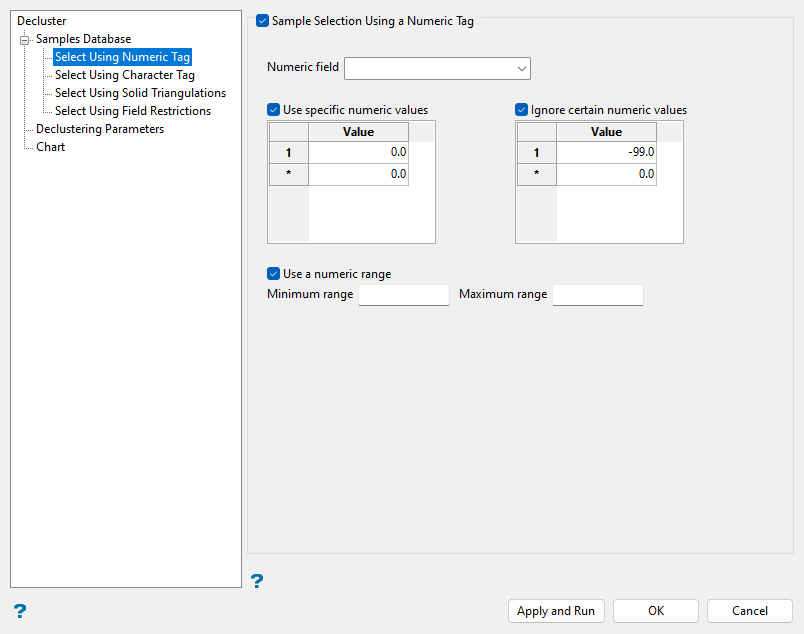
Task: Click Value column header in specific values table
Action: tap(358, 132)
